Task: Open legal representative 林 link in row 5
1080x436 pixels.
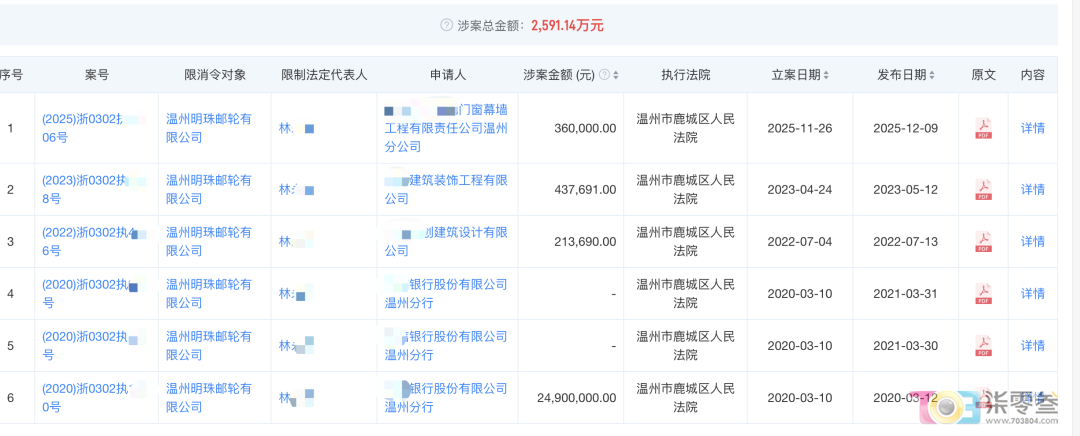Action: 296,346
